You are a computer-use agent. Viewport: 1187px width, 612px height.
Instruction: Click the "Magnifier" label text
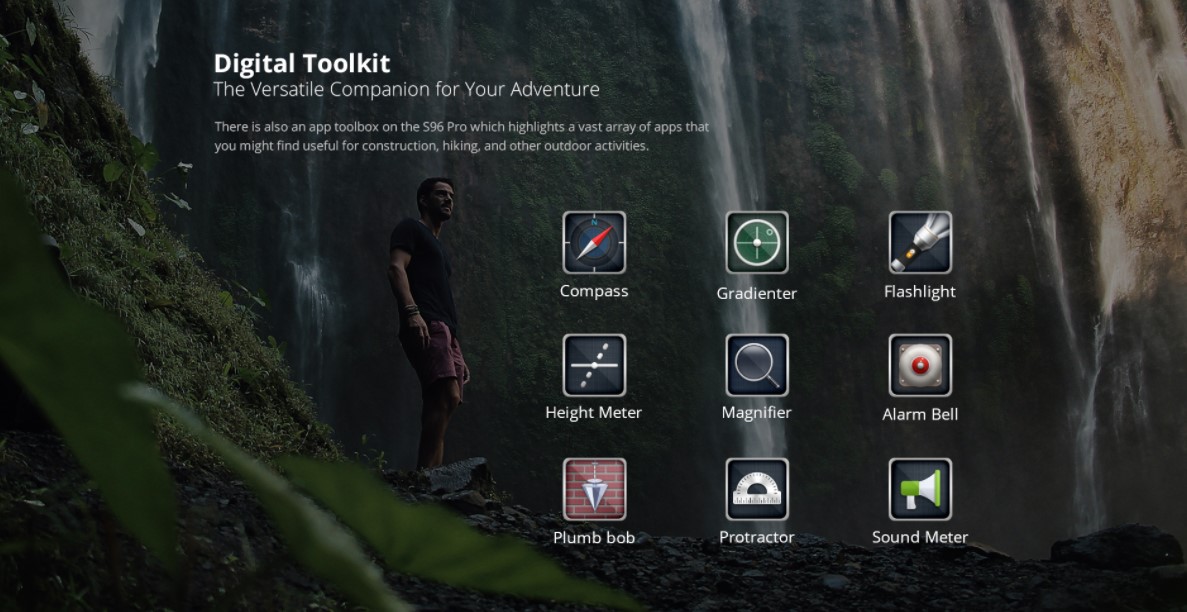pyautogui.click(x=756, y=413)
